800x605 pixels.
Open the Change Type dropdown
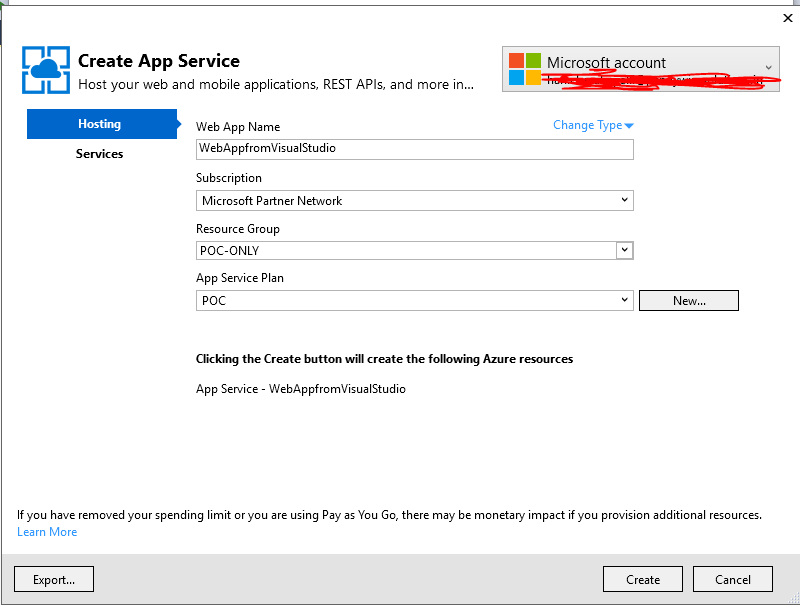593,125
